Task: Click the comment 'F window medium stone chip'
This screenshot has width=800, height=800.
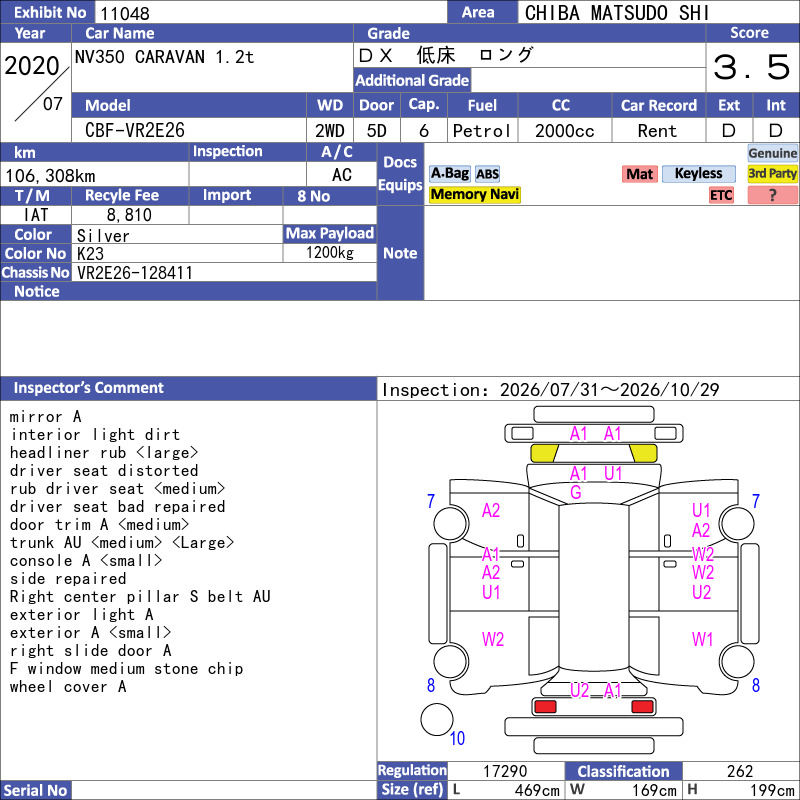Action: point(127,668)
